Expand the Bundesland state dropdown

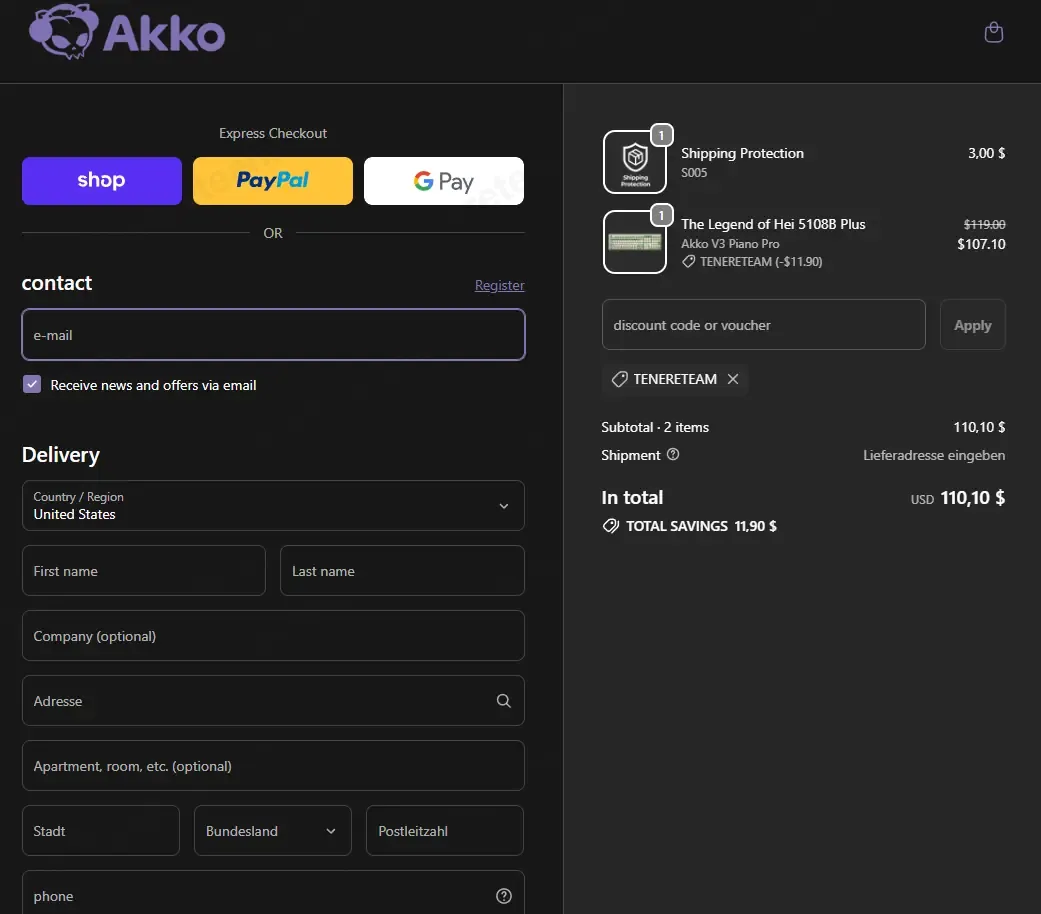[272, 831]
